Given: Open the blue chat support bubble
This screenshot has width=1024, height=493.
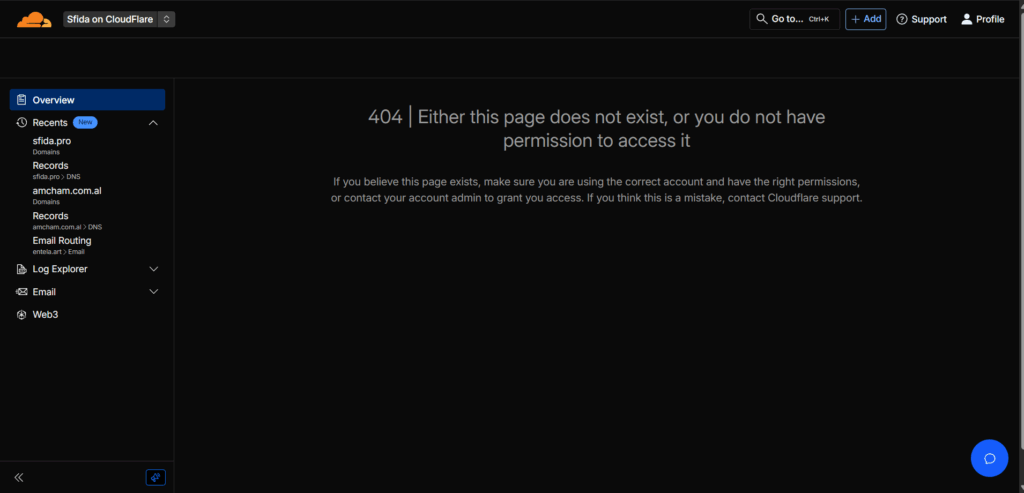Looking at the screenshot, I should click(989, 458).
